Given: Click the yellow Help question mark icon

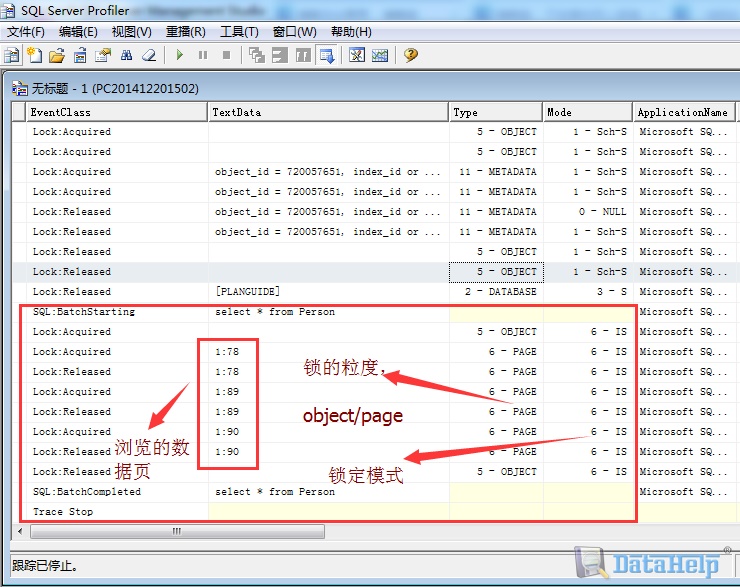Looking at the screenshot, I should point(411,55).
